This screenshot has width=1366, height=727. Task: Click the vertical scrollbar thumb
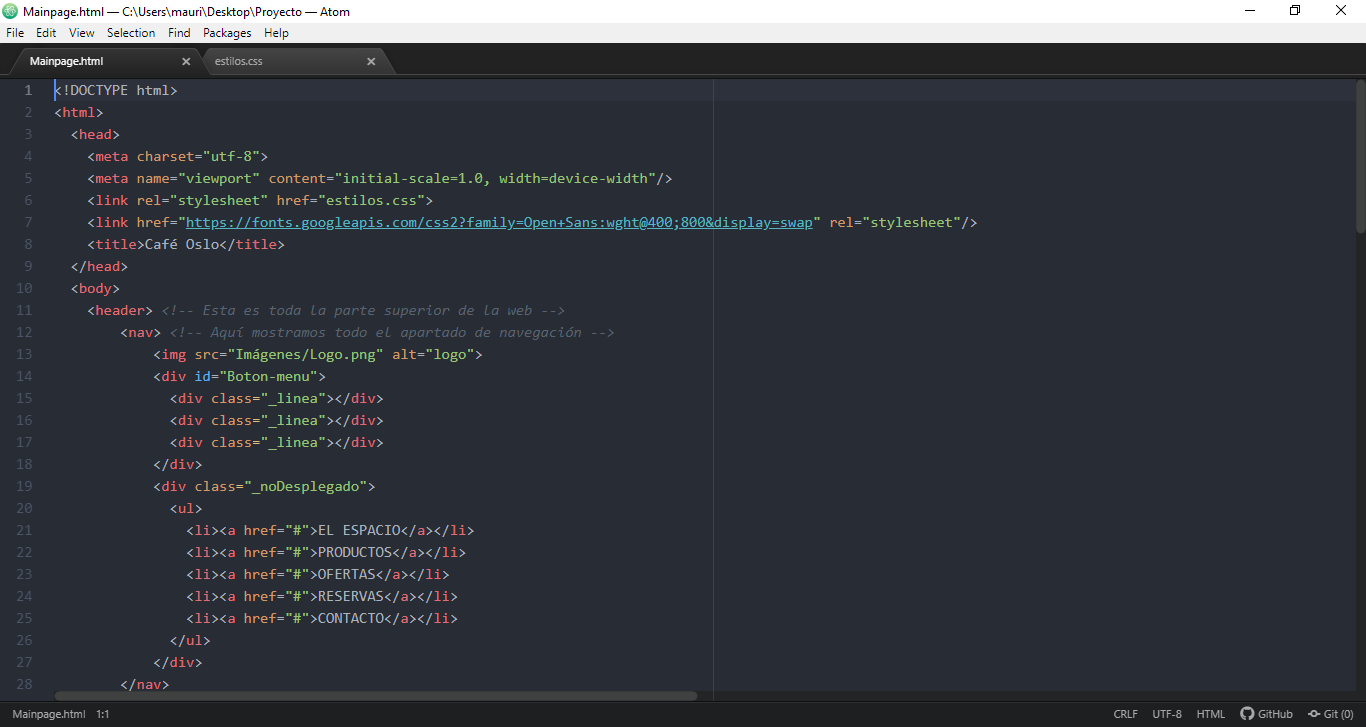coord(1361,156)
